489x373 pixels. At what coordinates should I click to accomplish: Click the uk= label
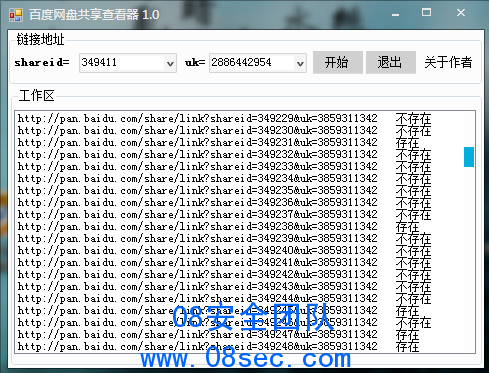tap(195, 62)
